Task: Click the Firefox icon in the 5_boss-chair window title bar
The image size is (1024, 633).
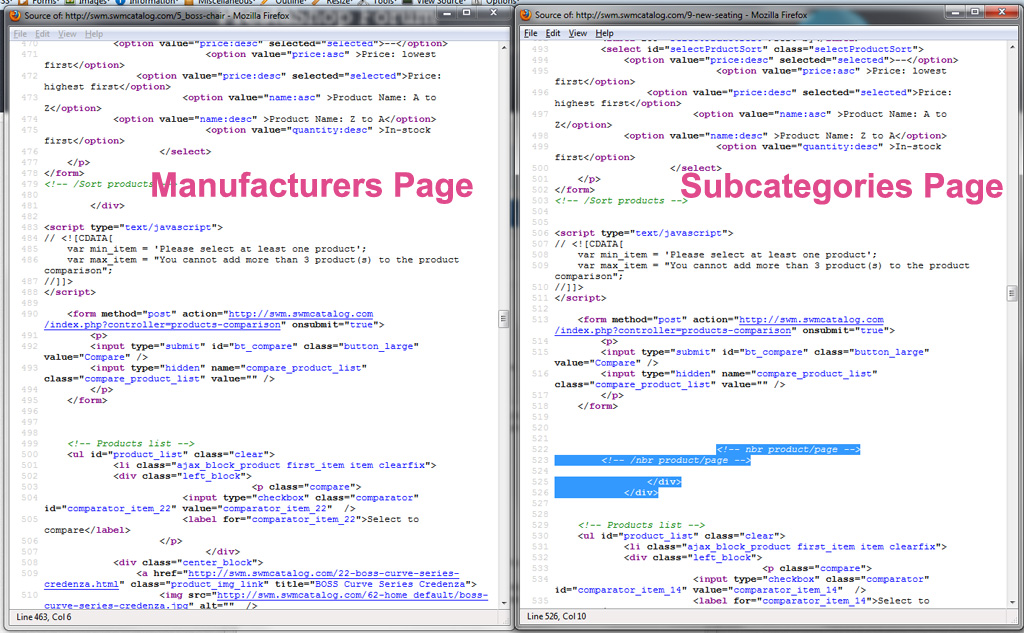Action: click(15, 15)
